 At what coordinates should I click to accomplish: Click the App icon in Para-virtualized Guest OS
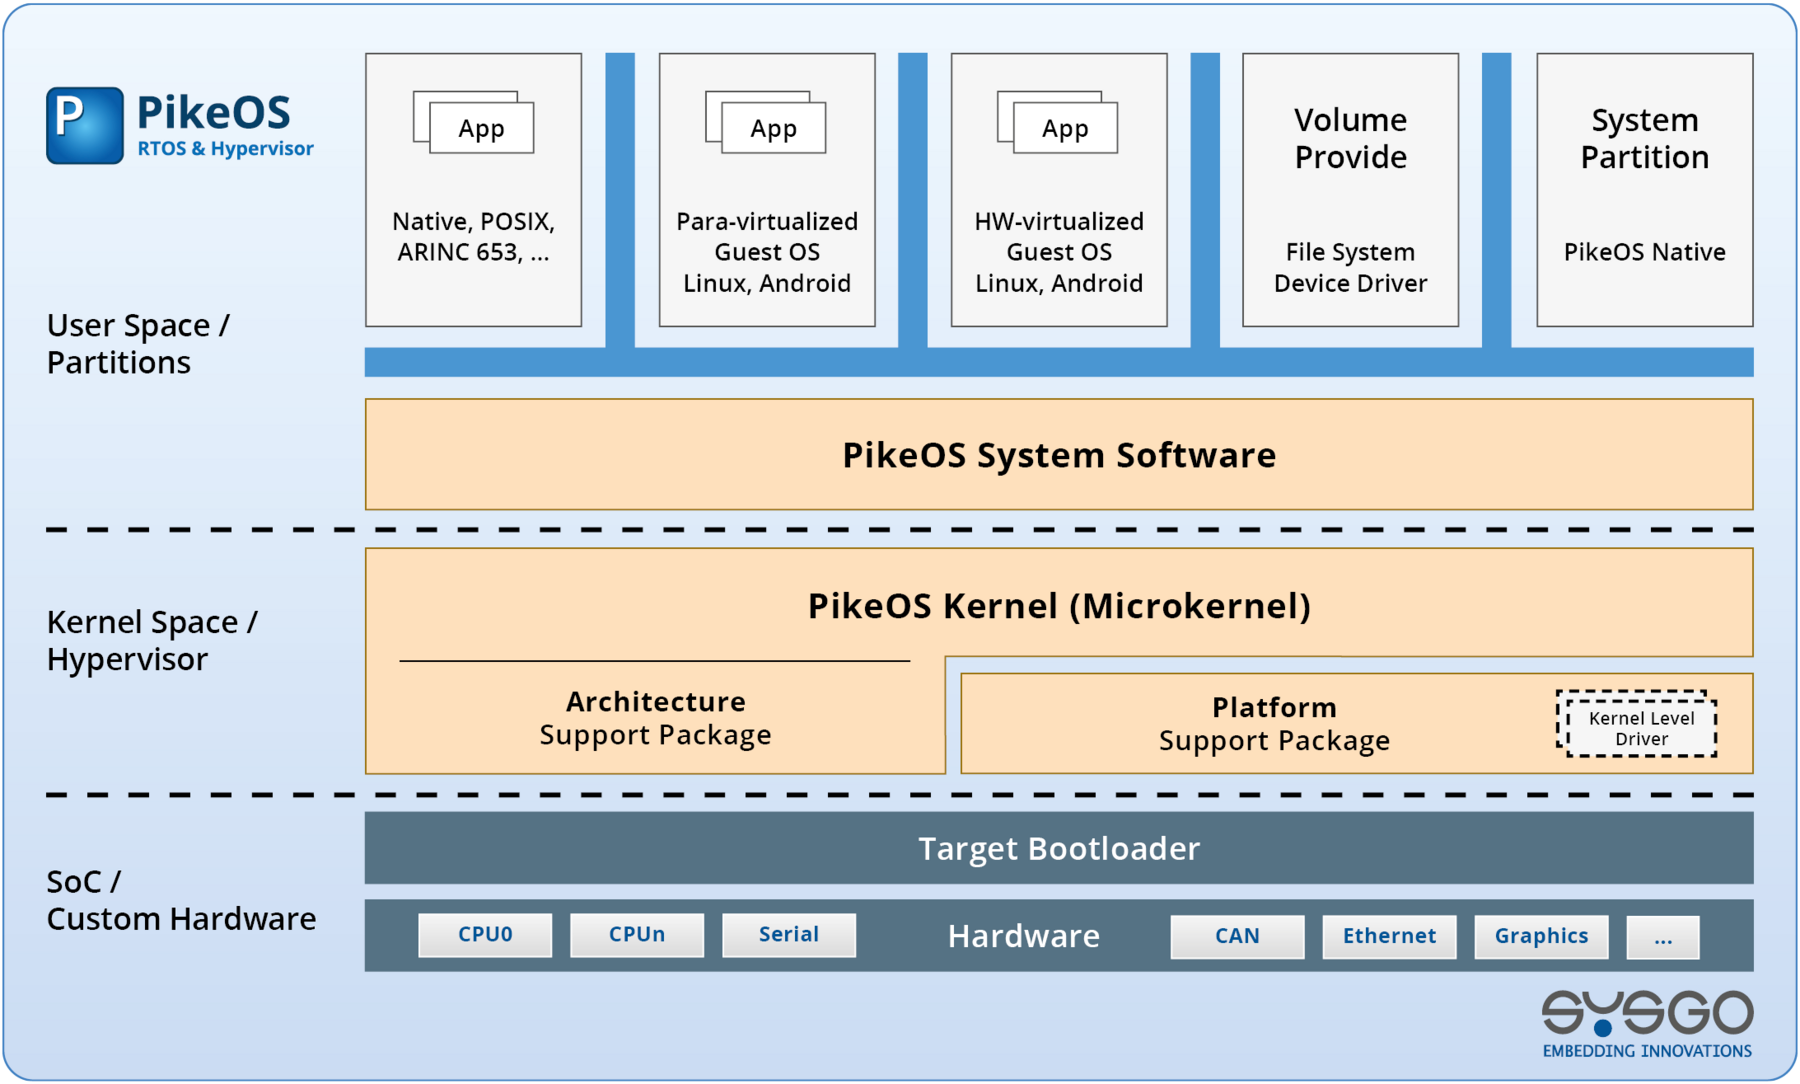(772, 128)
